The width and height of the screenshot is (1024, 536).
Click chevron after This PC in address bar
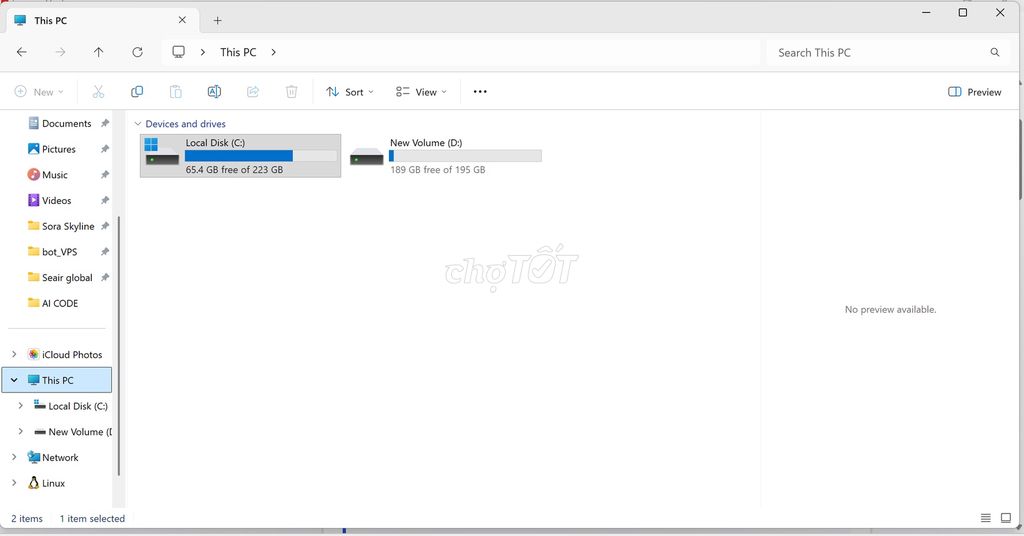pyautogui.click(x=273, y=52)
